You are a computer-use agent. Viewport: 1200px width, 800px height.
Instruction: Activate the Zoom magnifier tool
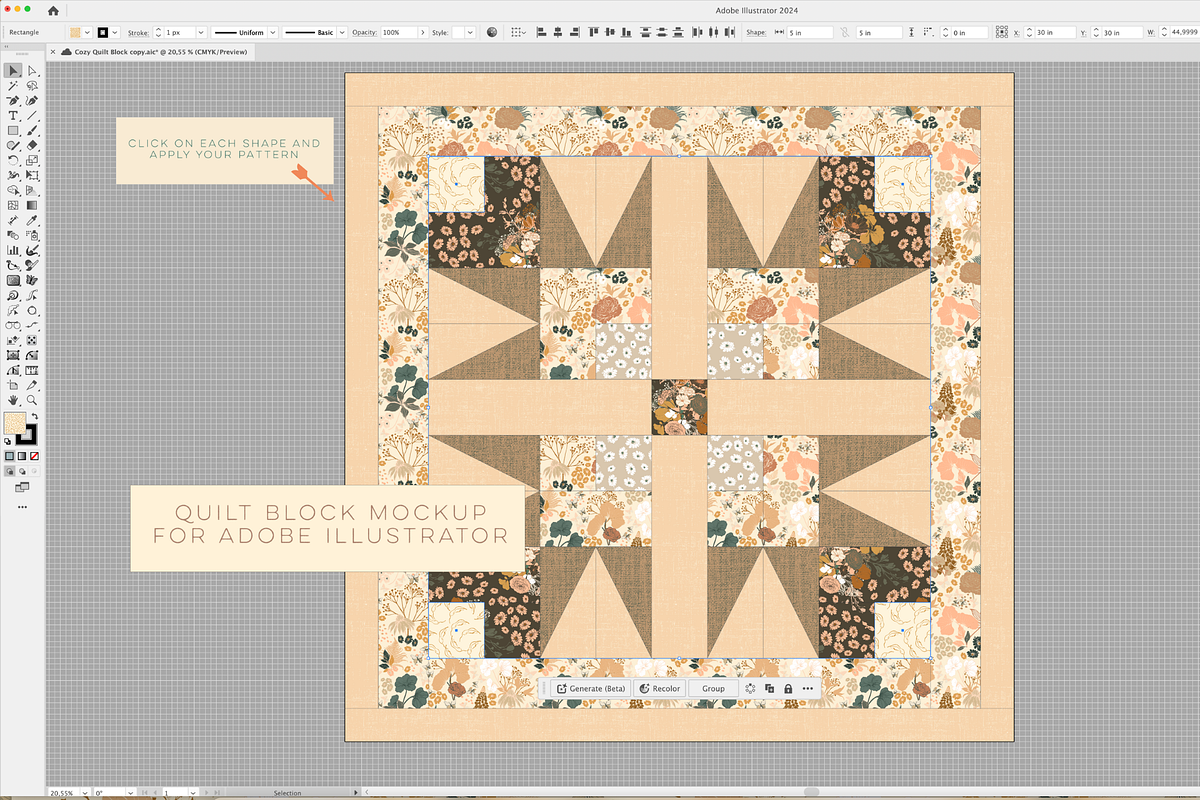coord(33,400)
